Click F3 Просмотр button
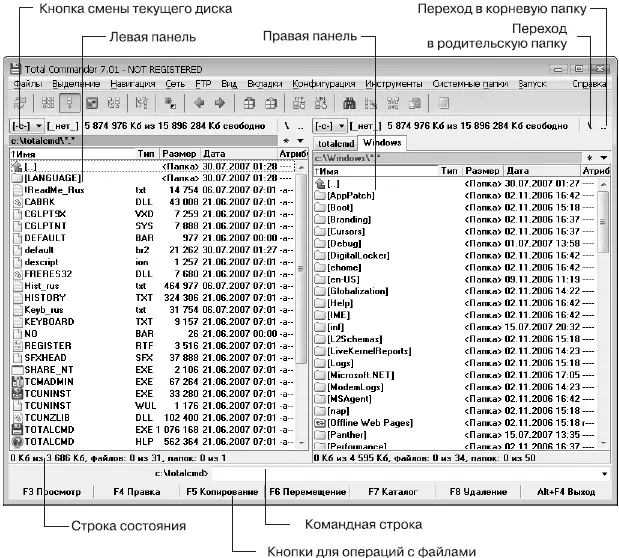 pos(52,492)
